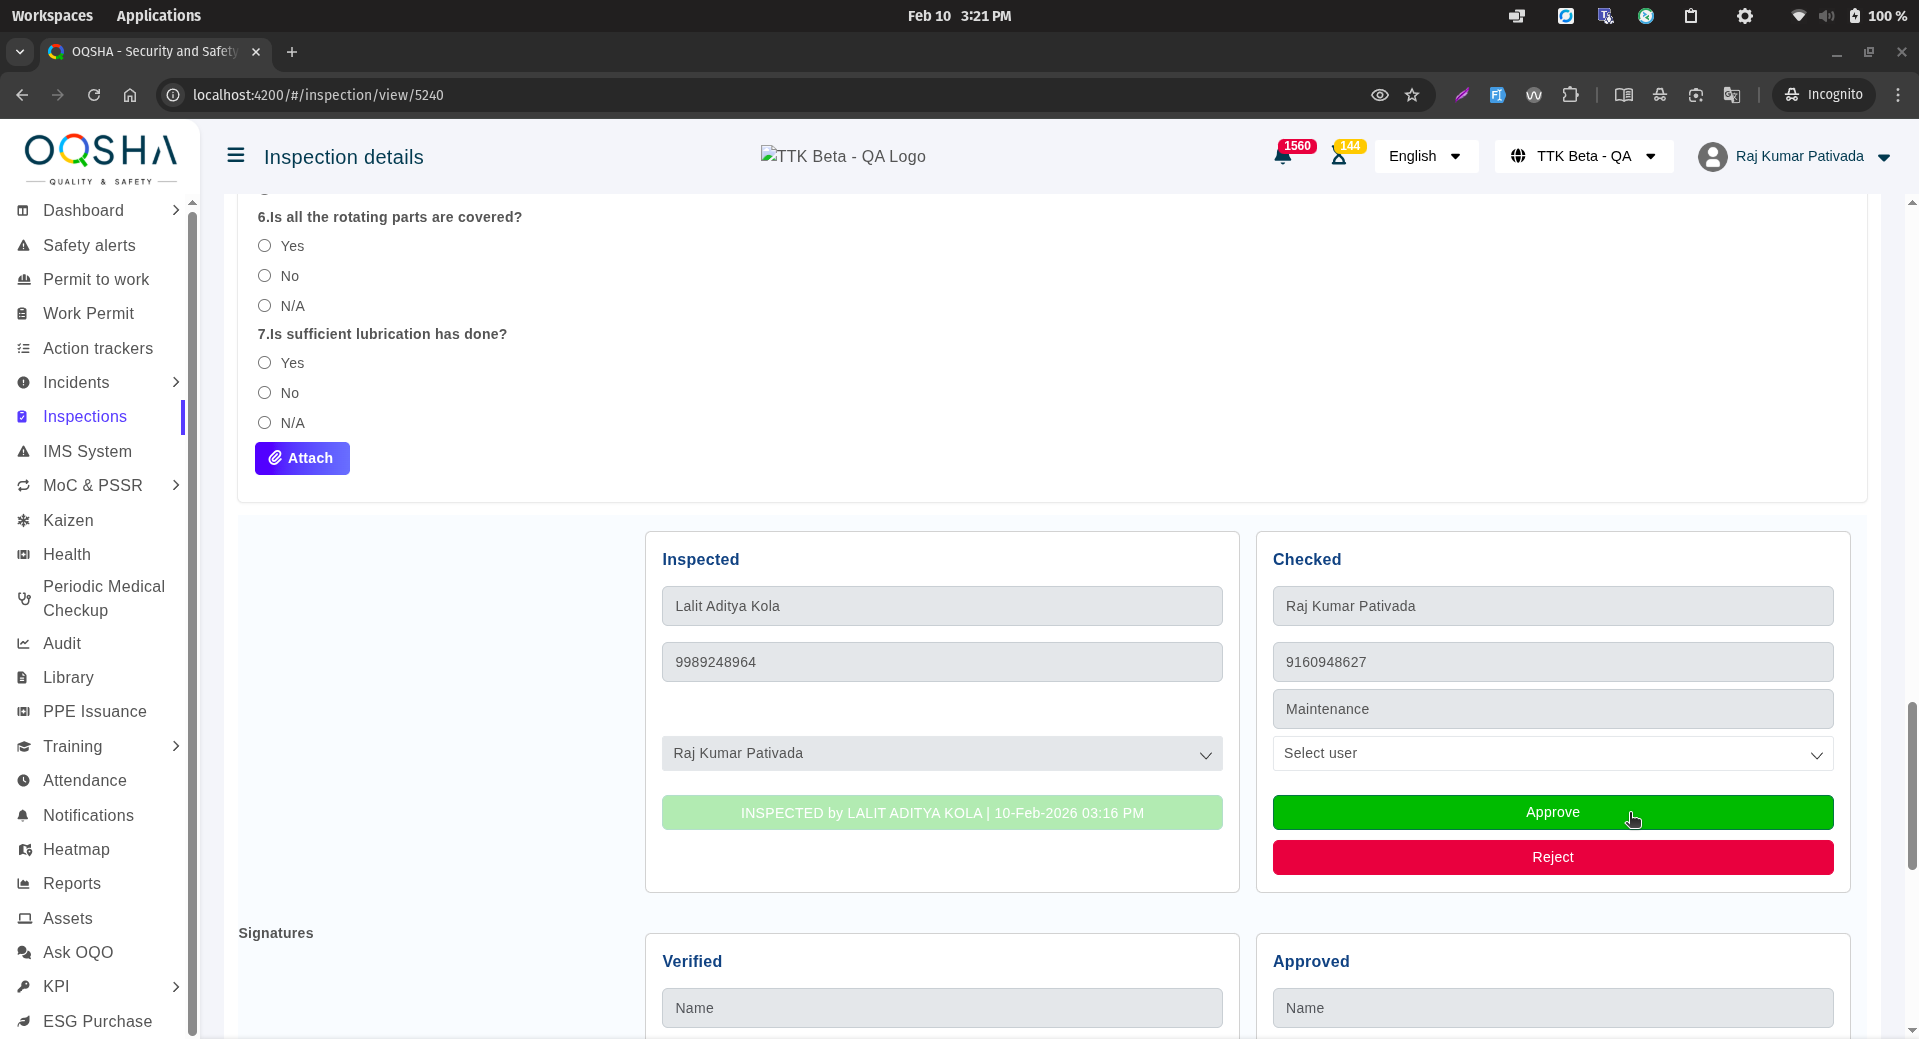
Task: Click the Name field under Verified
Action: (x=941, y=1008)
